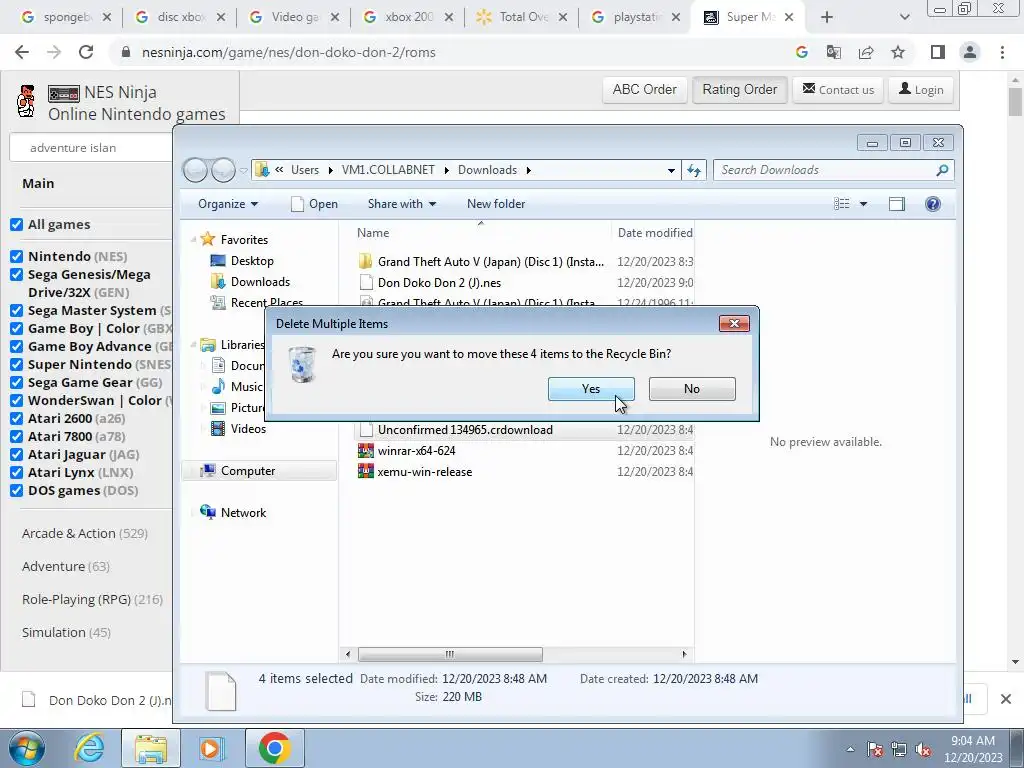Click horizontal scrollbar in file list

(x=450, y=654)
